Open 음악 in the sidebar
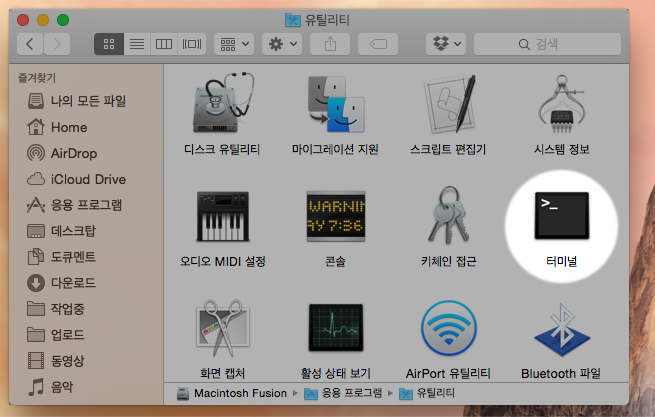The height and width of the screenshot is (417, 655). pos(50,386)
